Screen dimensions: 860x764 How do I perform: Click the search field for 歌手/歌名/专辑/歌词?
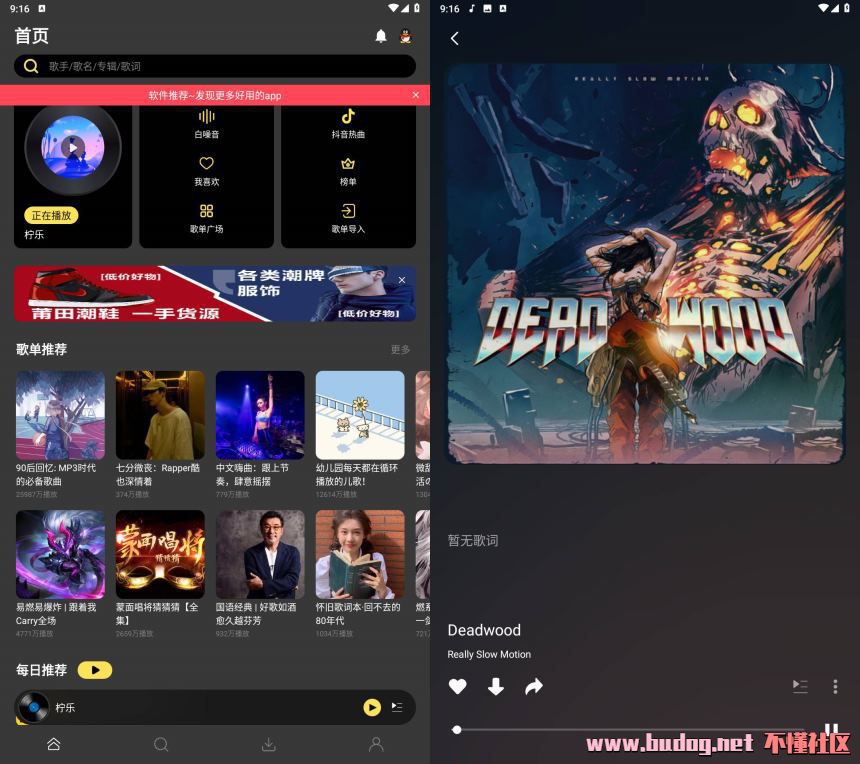click(x=214, y=66)
